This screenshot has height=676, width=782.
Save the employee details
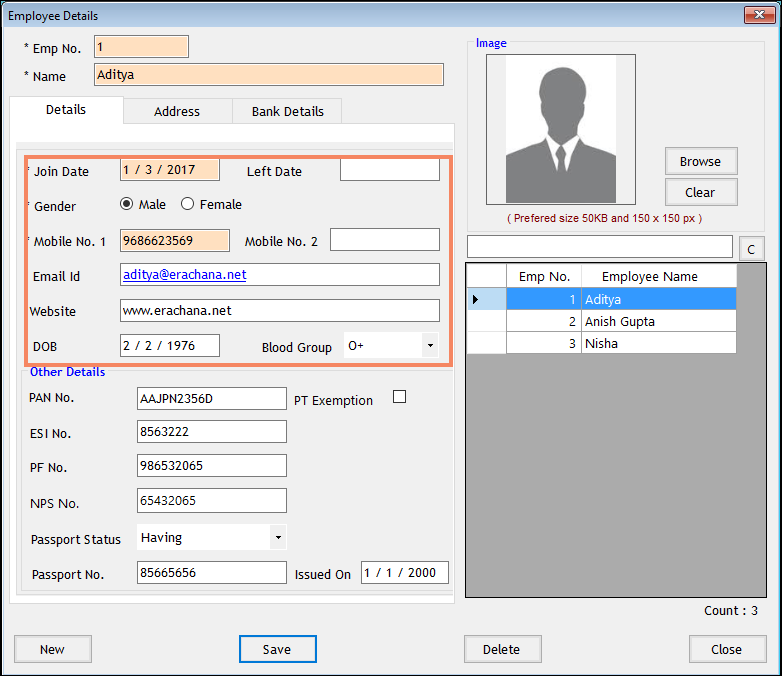click(277, 649)
